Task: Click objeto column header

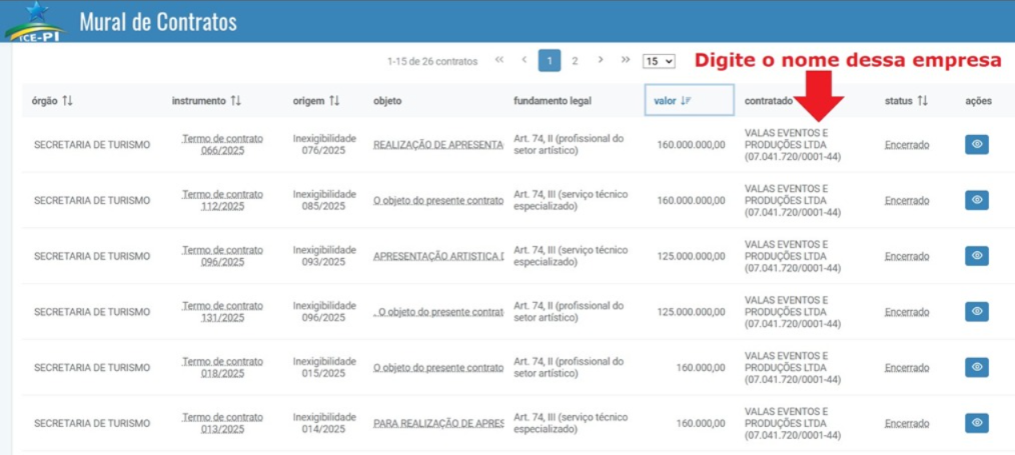Action: click(387, 101)
